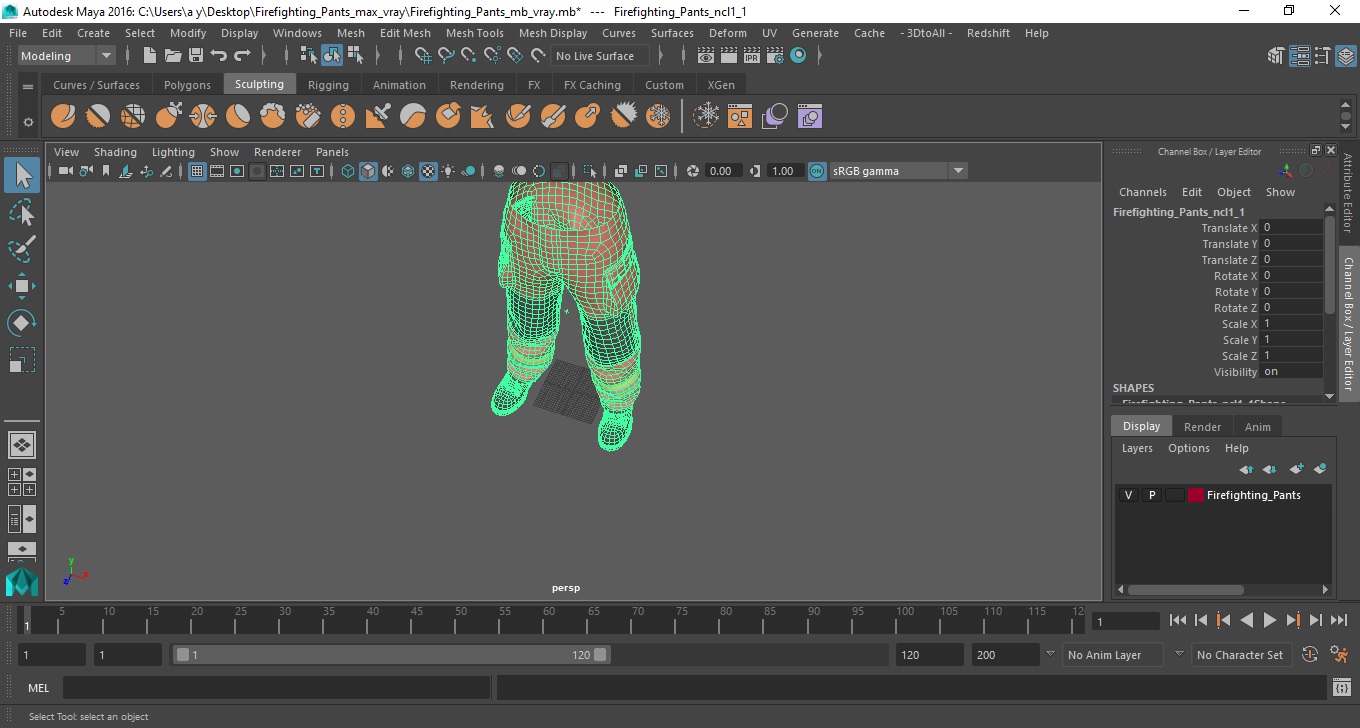The width and height of the screenshot is (1360, 728).
Task: Open the sRGB gamma dropdown
Action: [898, 171]
